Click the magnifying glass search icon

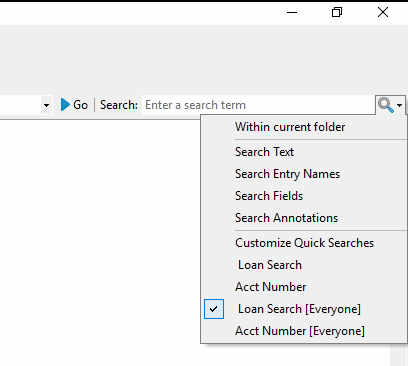tap(386, 105)
